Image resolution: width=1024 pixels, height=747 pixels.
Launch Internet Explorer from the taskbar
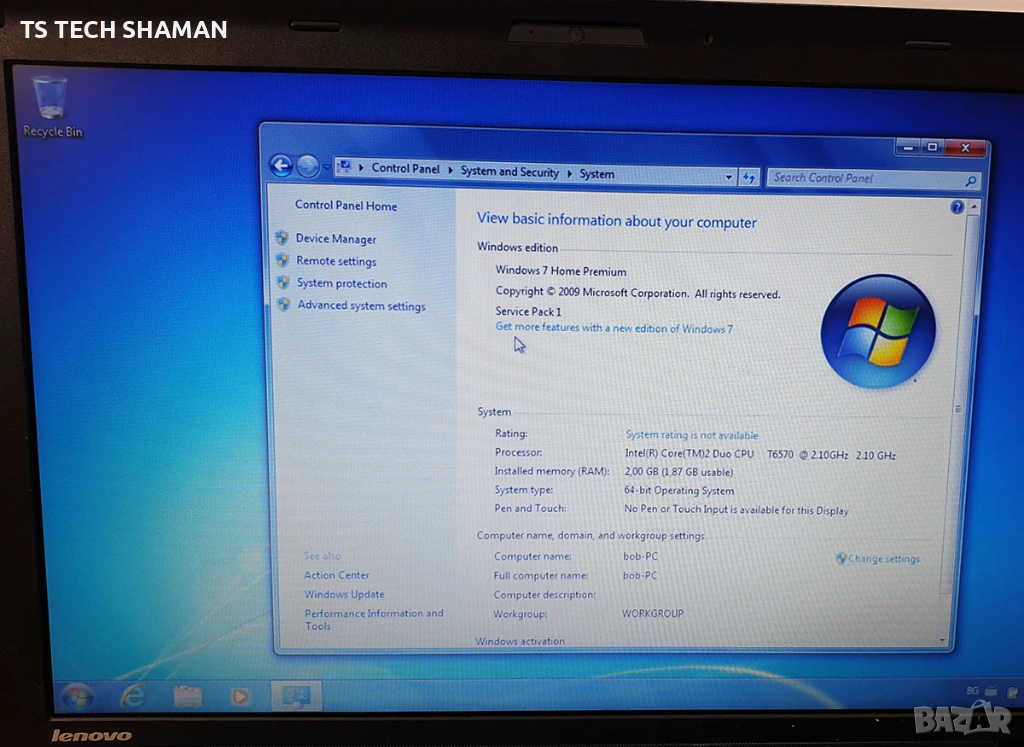(x=132, y=696)
